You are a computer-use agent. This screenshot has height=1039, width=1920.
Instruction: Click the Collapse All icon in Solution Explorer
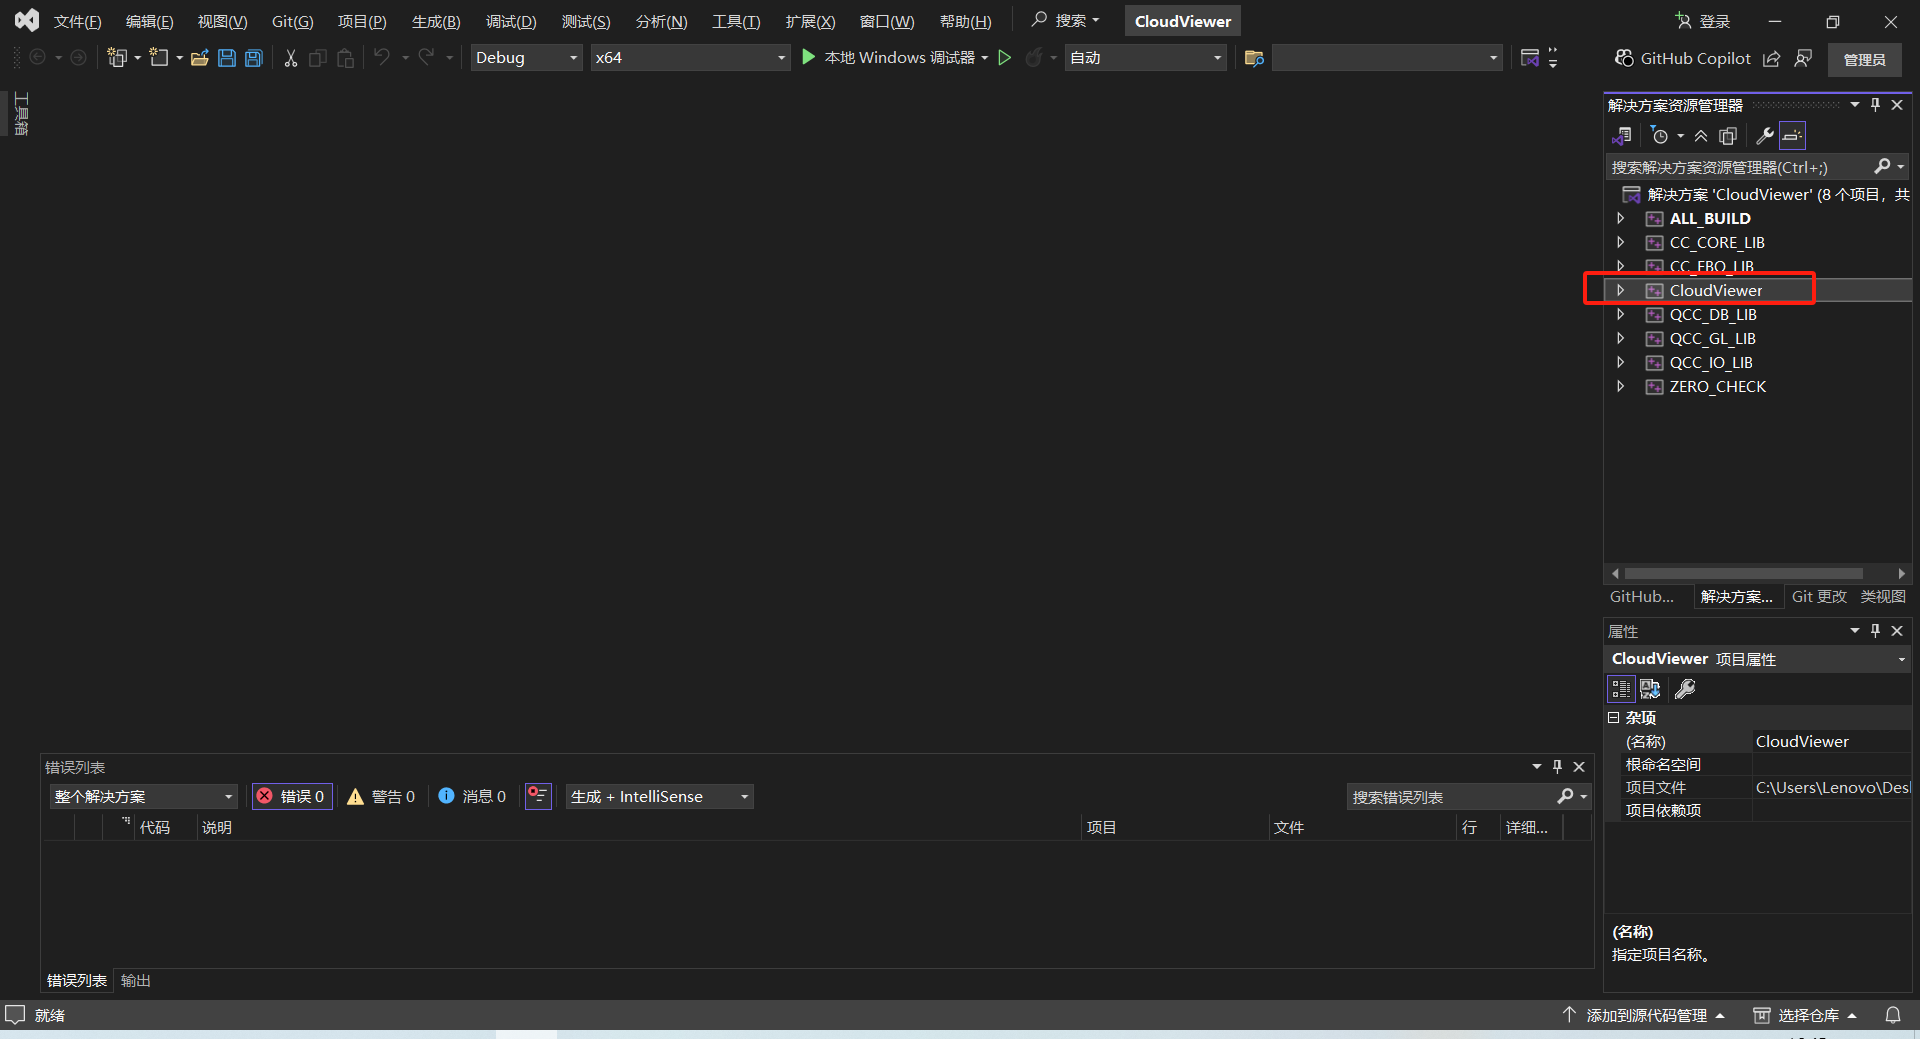[1702, 135]
